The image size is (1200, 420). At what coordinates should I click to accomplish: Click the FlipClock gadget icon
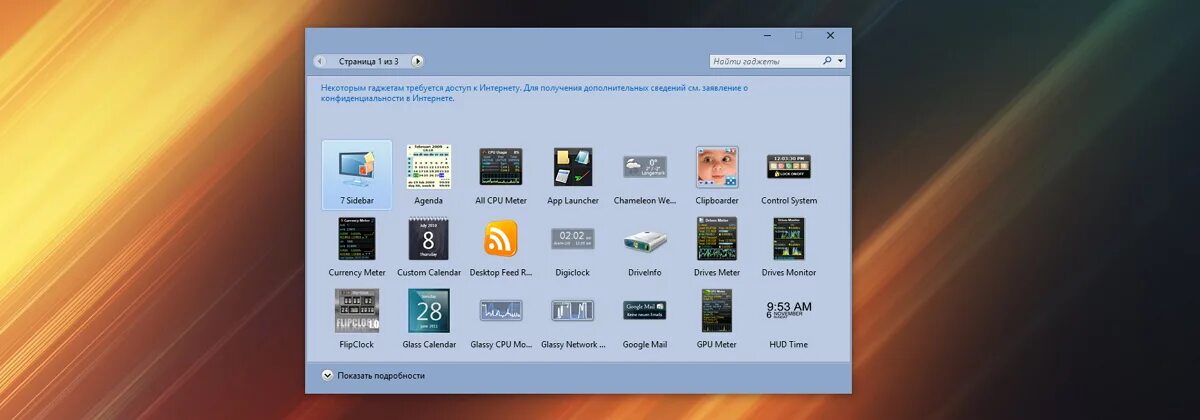point(357,310)
